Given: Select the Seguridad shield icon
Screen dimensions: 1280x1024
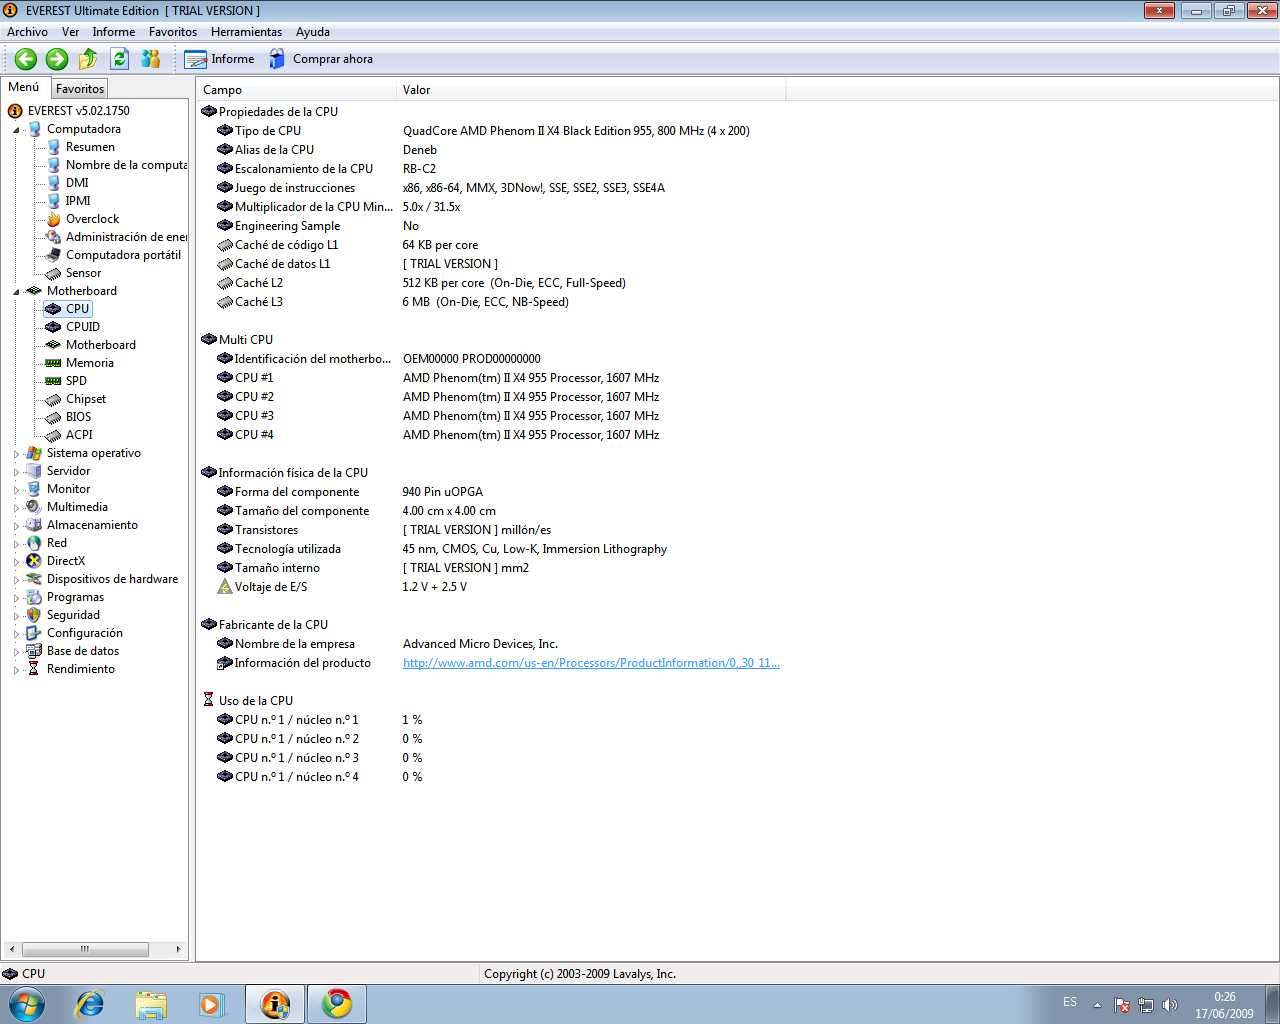Looking at the screenshot, I should 34,615.
